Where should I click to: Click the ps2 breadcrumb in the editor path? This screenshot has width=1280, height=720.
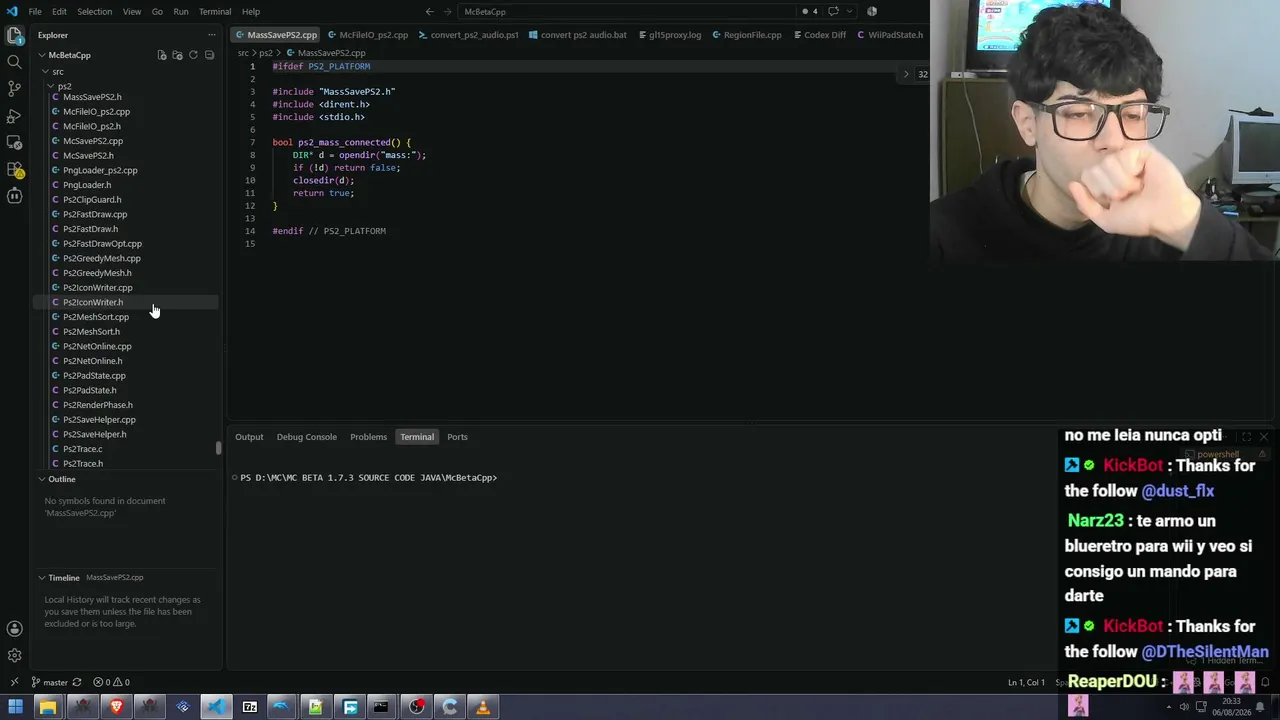point(266,53)
